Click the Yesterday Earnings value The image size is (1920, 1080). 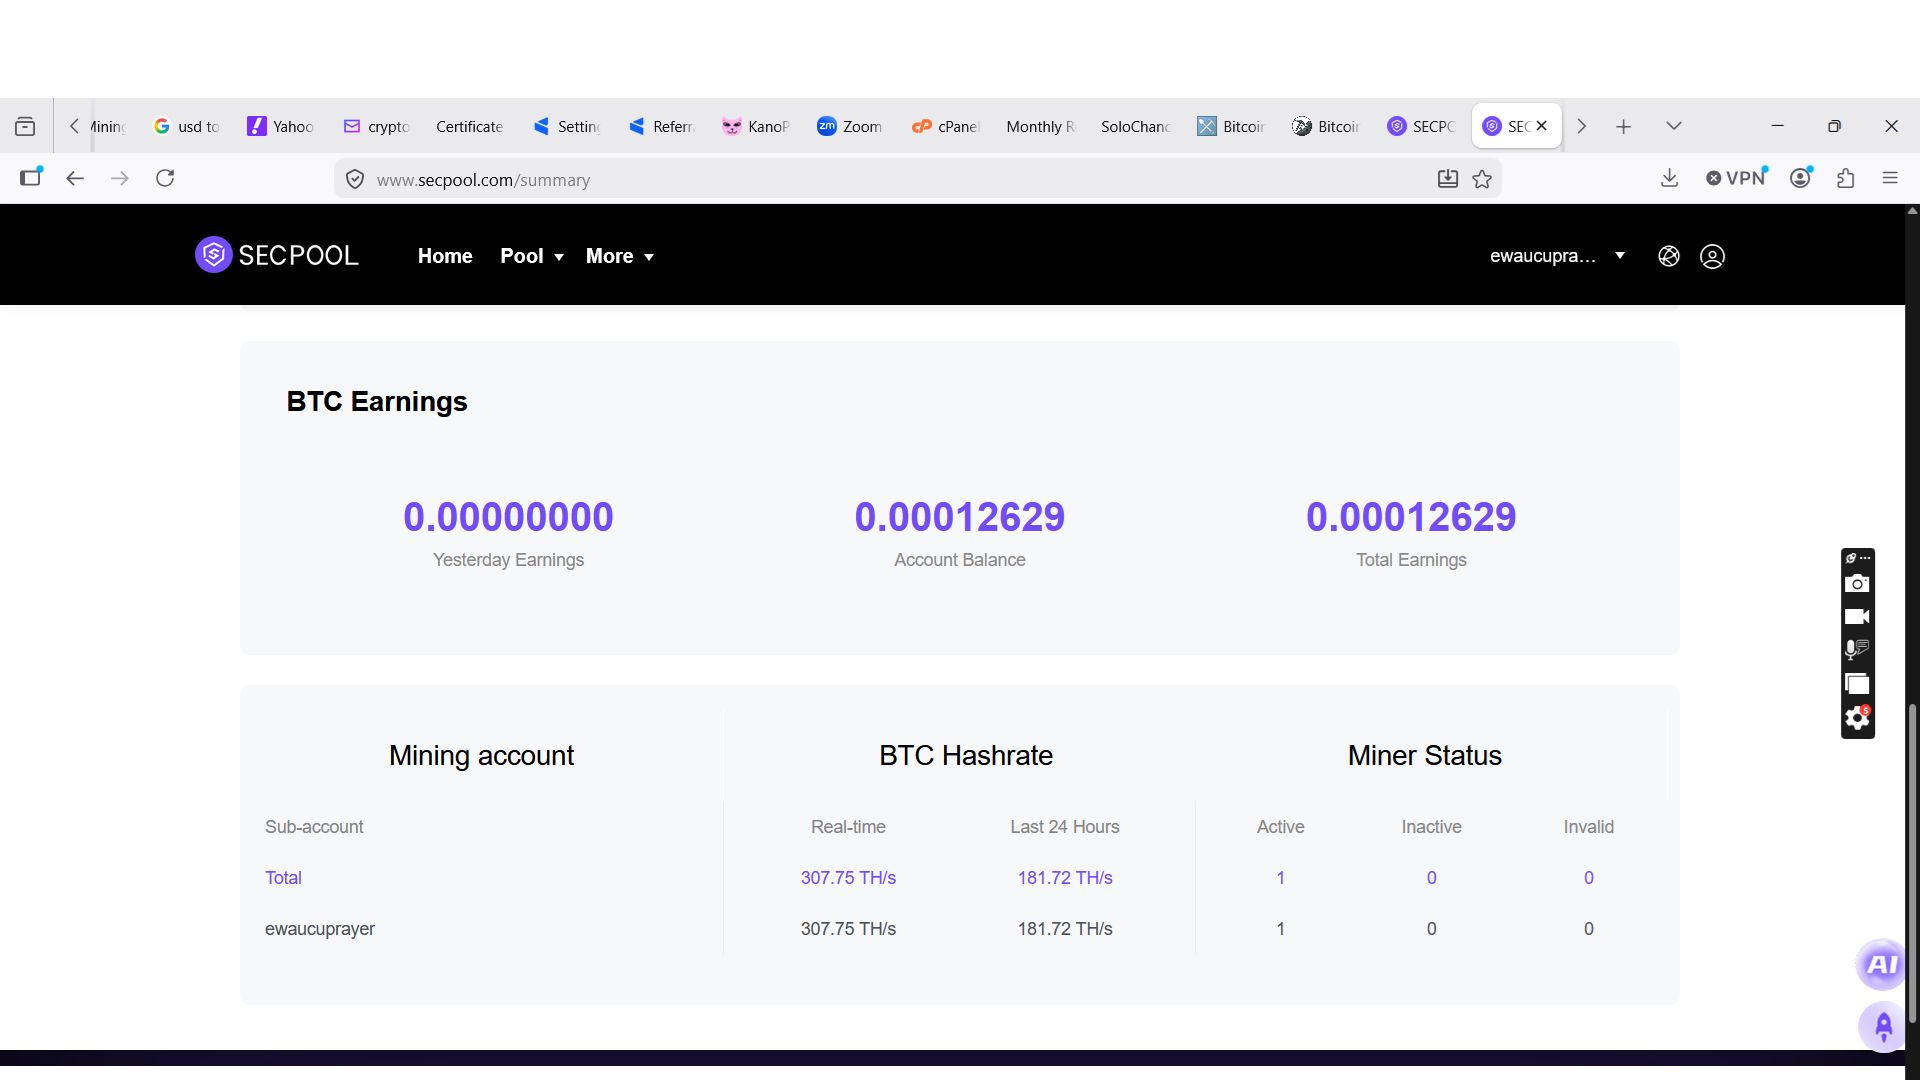[x=508, y=517]
